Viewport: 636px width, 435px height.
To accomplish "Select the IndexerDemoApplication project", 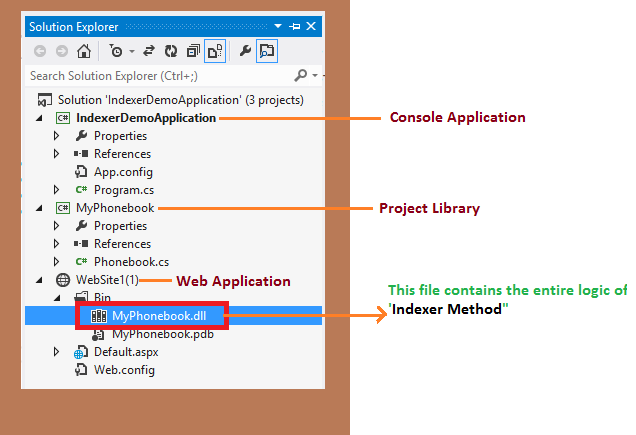I will click(x=146, y=118).
